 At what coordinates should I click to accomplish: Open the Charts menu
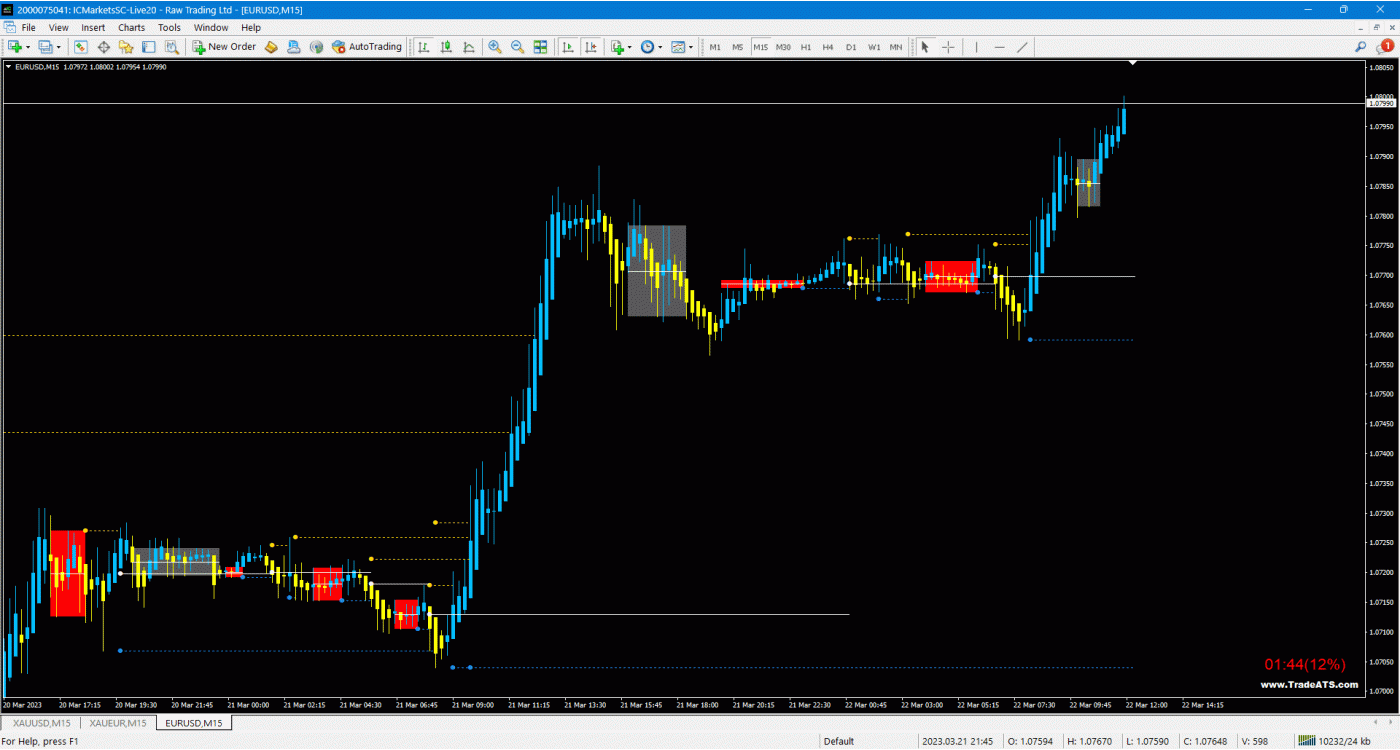(130, 27)
